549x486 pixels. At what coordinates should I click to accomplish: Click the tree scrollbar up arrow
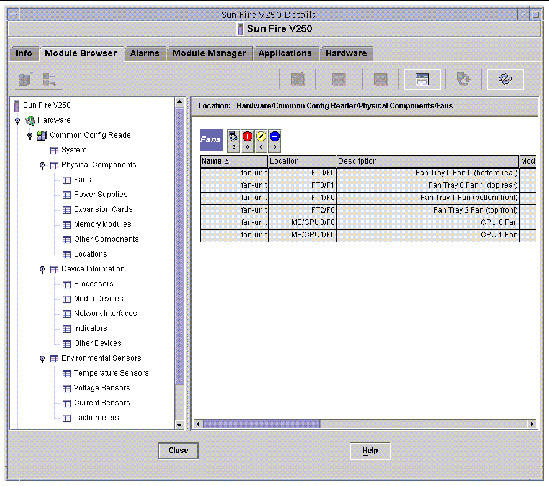[x=179, y=102]
